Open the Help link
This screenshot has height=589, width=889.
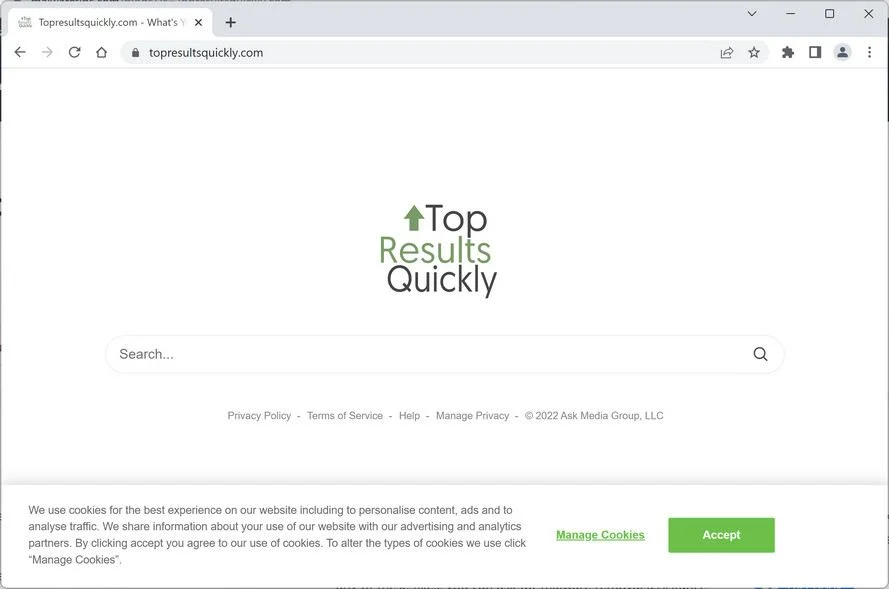click(409, 416)
